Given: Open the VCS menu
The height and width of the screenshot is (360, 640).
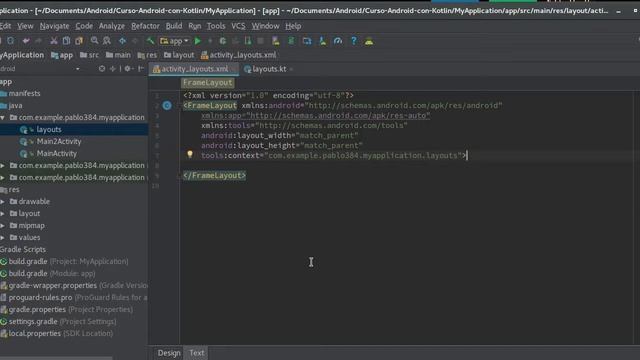Looking at the screenshot, I should 238,26.
